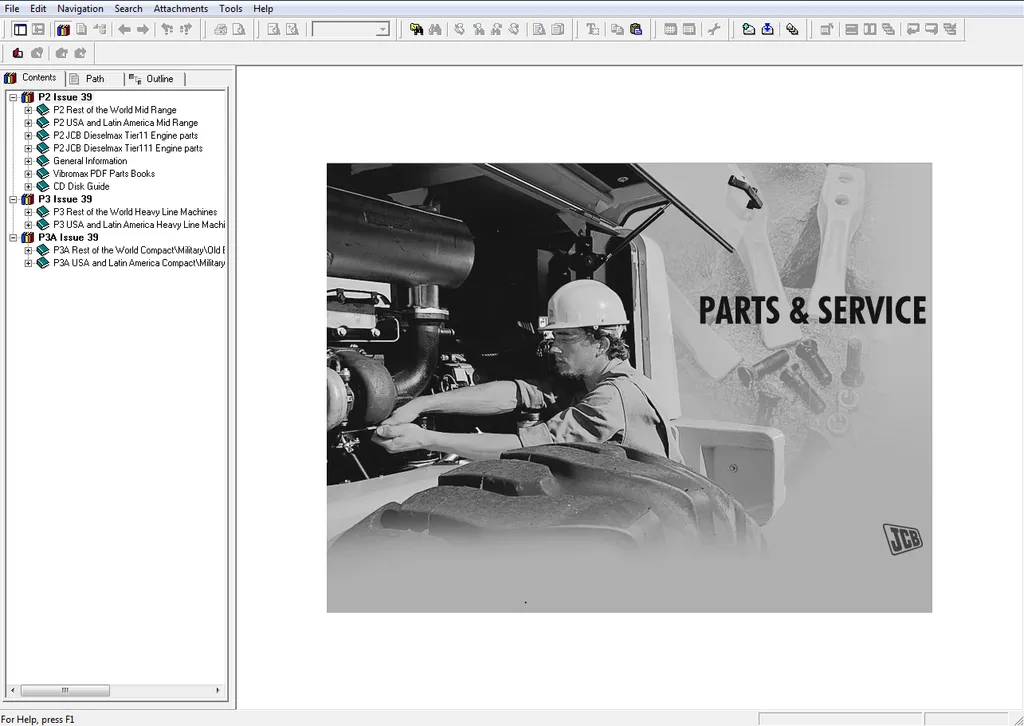This screenshot has height=726, width=1024.
Task: Click the blue down-arrow tray icon
Action: (x=767, y=29)
